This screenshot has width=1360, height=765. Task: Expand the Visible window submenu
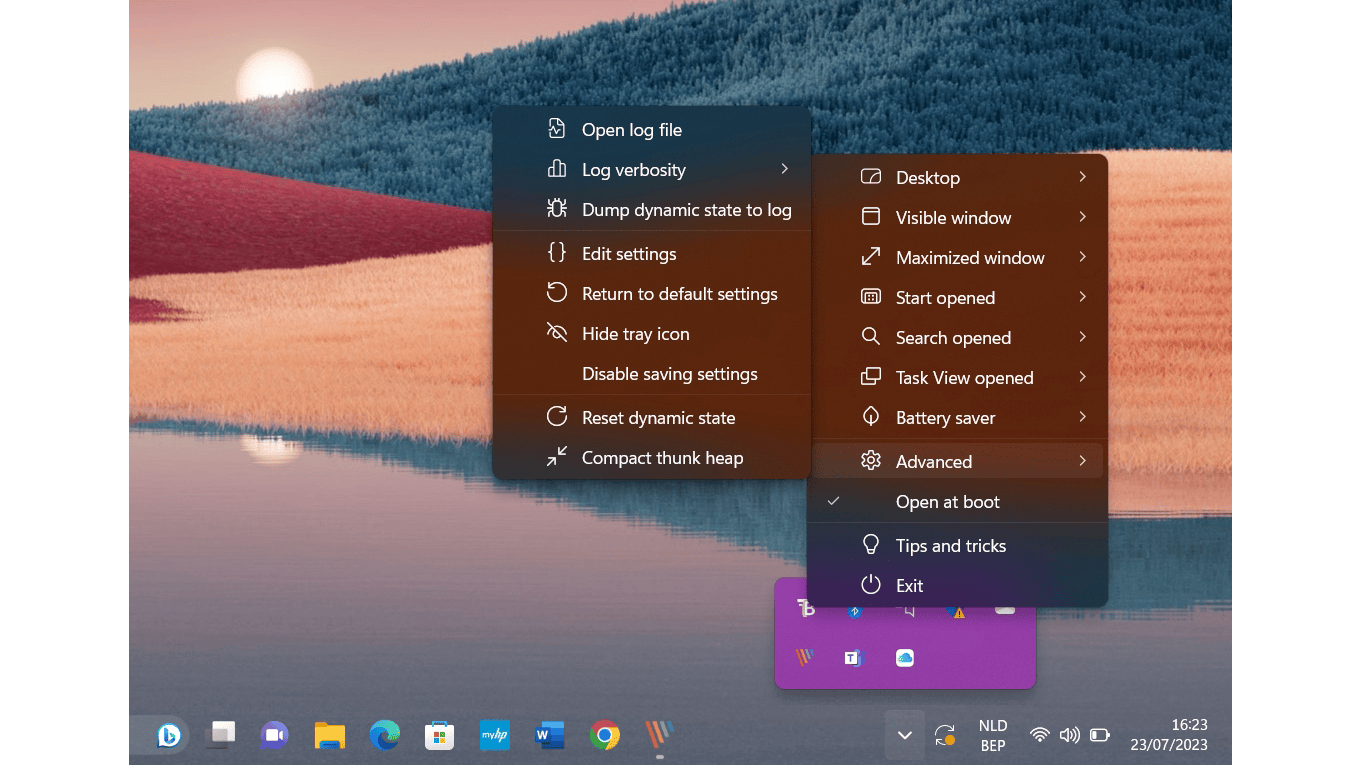click(x=957, y=218)
